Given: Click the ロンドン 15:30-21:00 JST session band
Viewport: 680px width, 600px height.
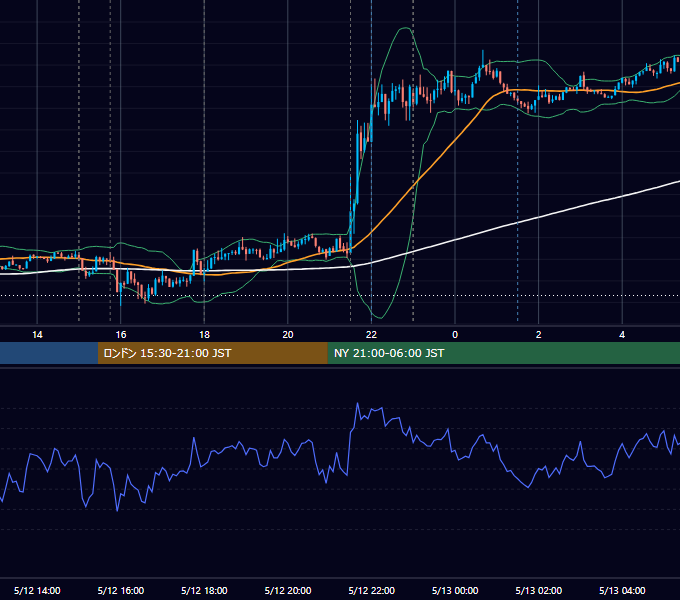Looking at the screenshot, I should [x=212, y=353].
